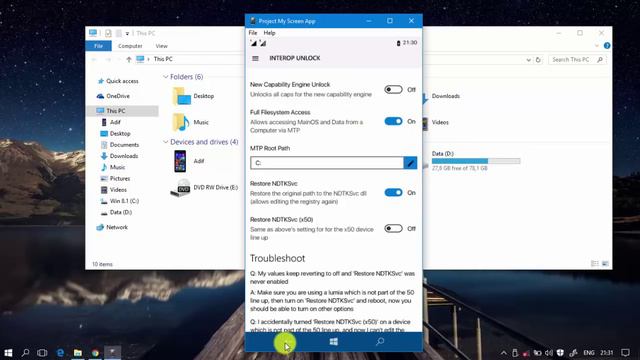640x360 pixels.
Task: Open the hamburger menu in Interop Unlock
Action: click(256, 58)
